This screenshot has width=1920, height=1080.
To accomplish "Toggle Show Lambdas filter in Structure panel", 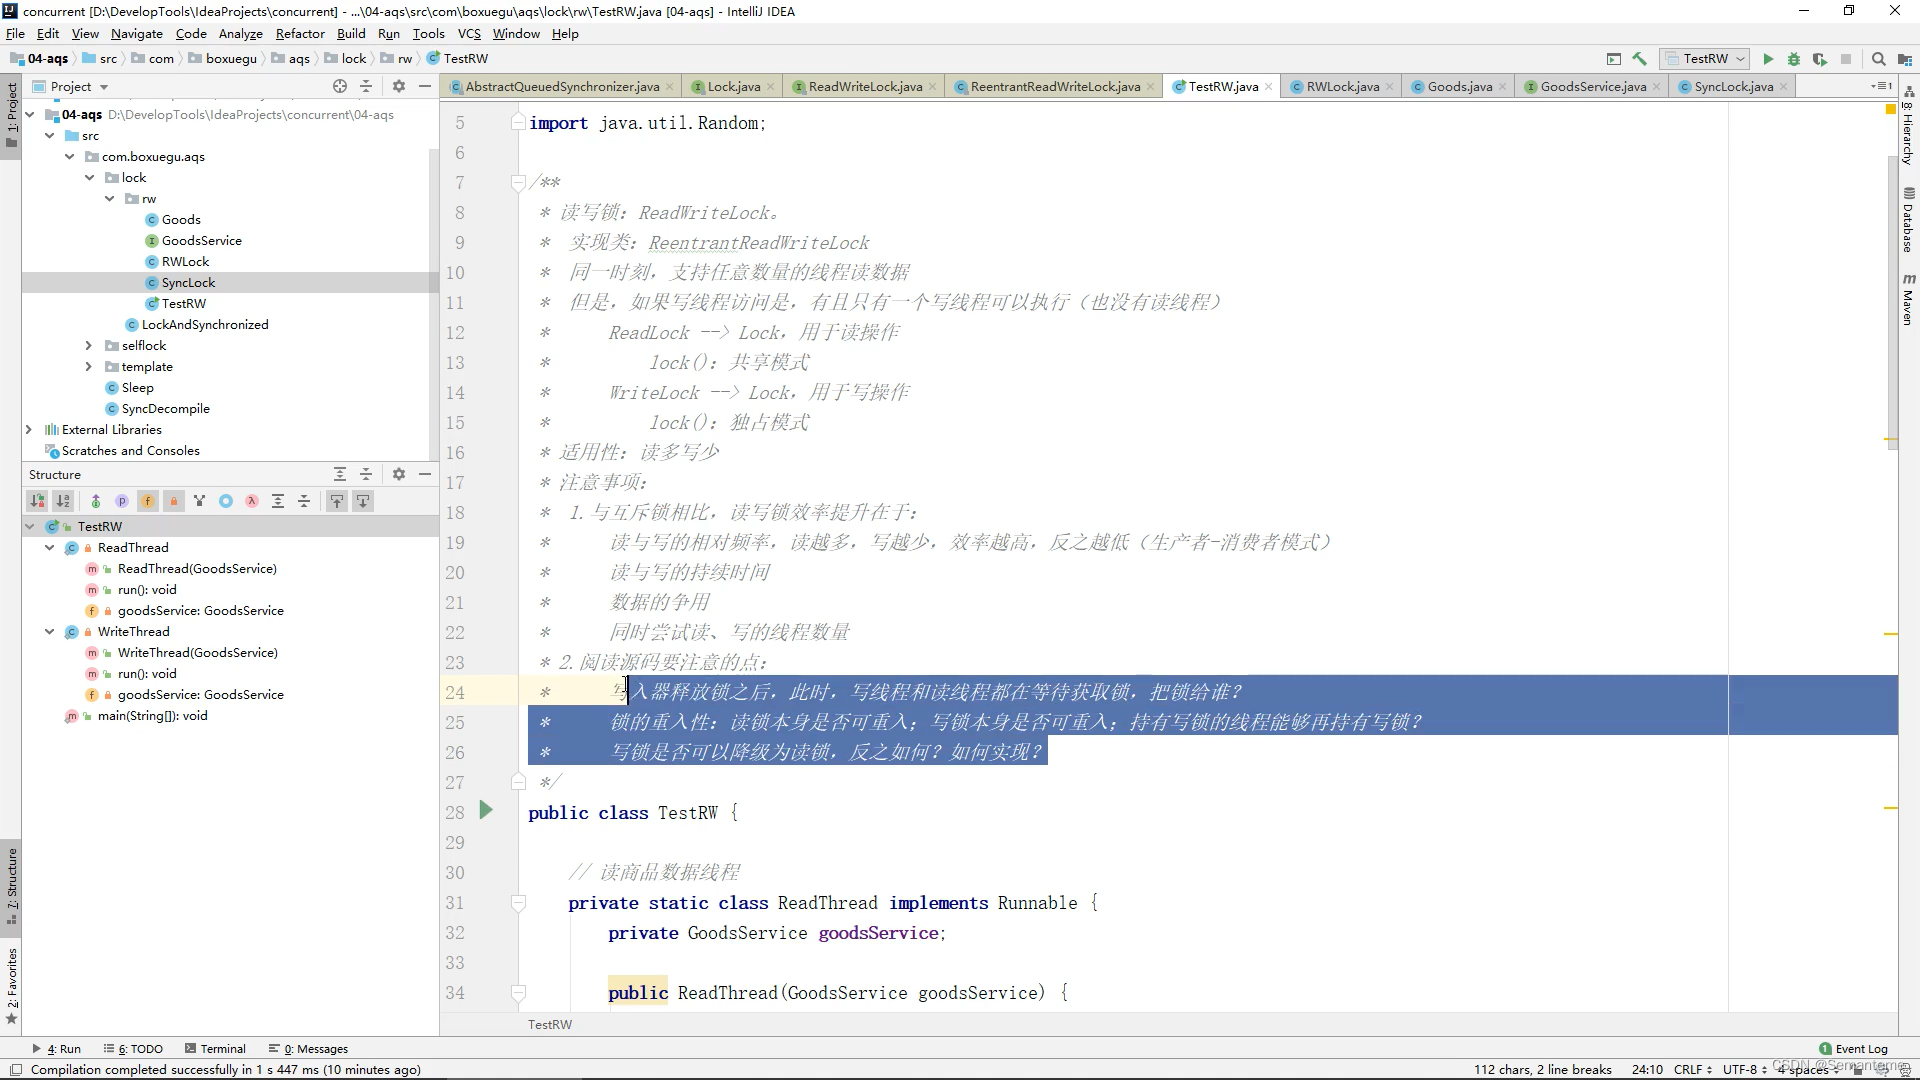I will pyautogui.click(x=252, y=501).
